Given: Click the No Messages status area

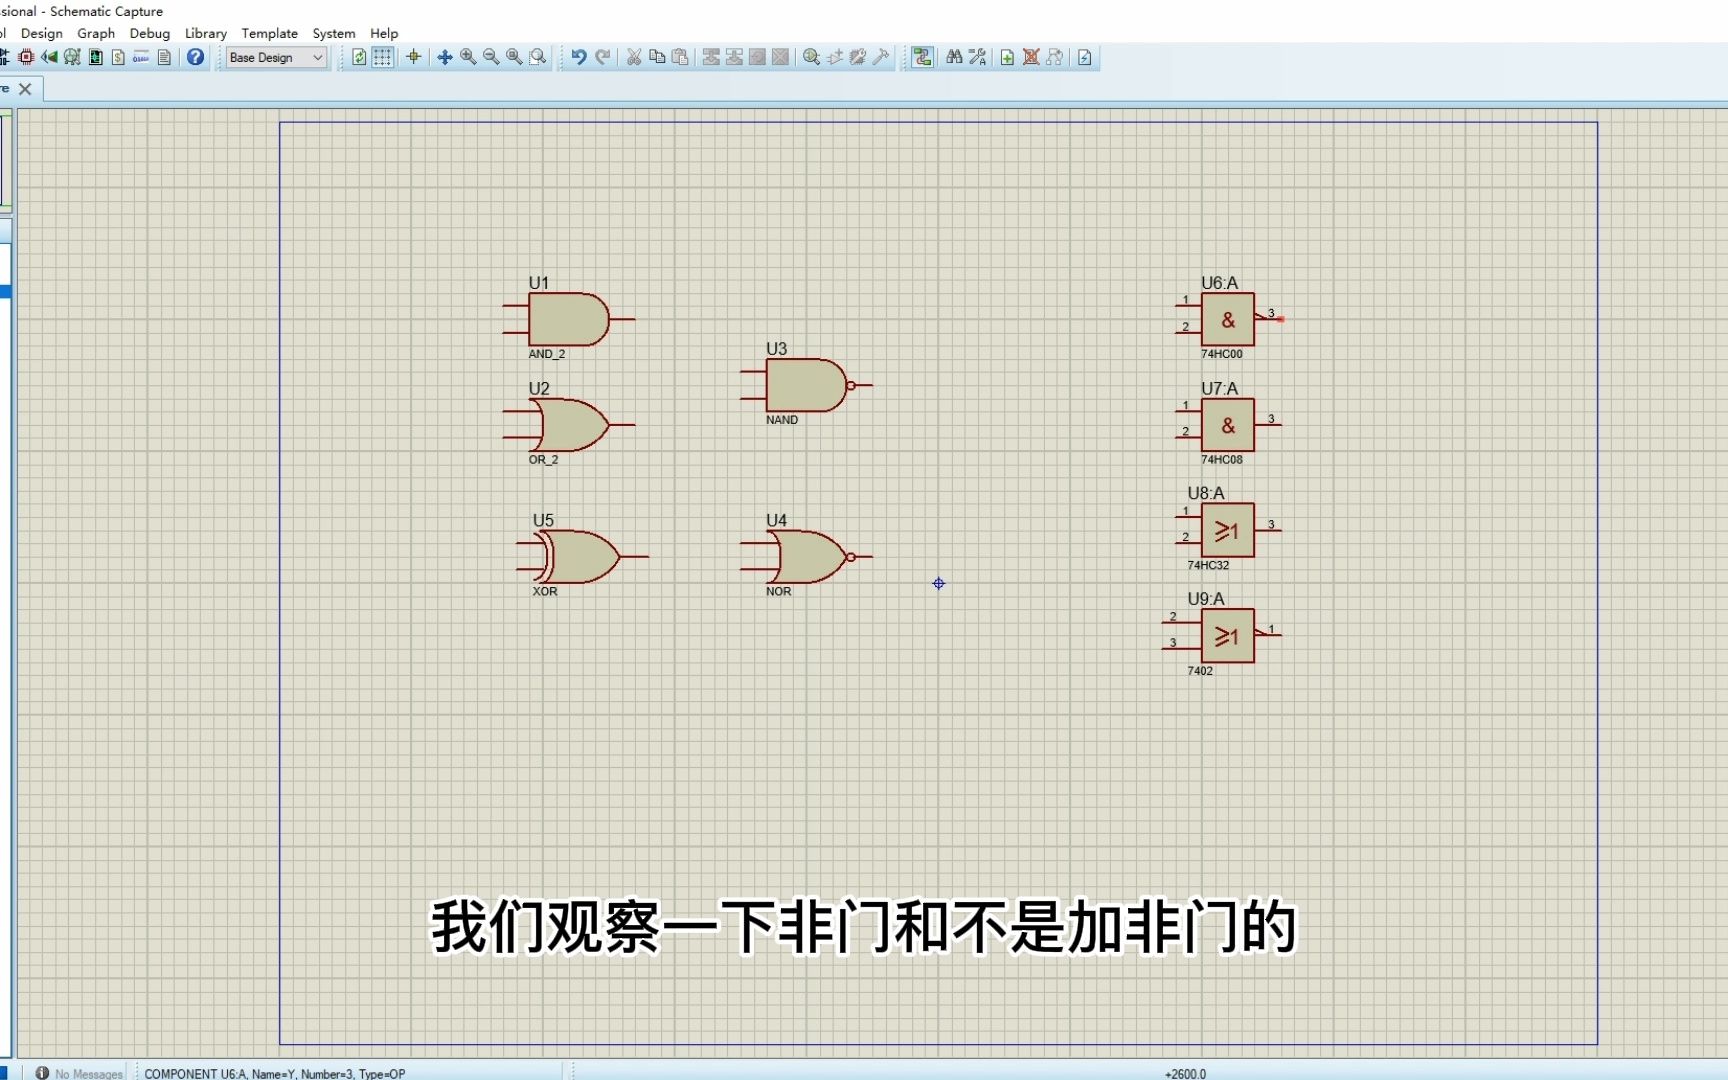Looking at the screenshot, I should (x=78, y=1073).
